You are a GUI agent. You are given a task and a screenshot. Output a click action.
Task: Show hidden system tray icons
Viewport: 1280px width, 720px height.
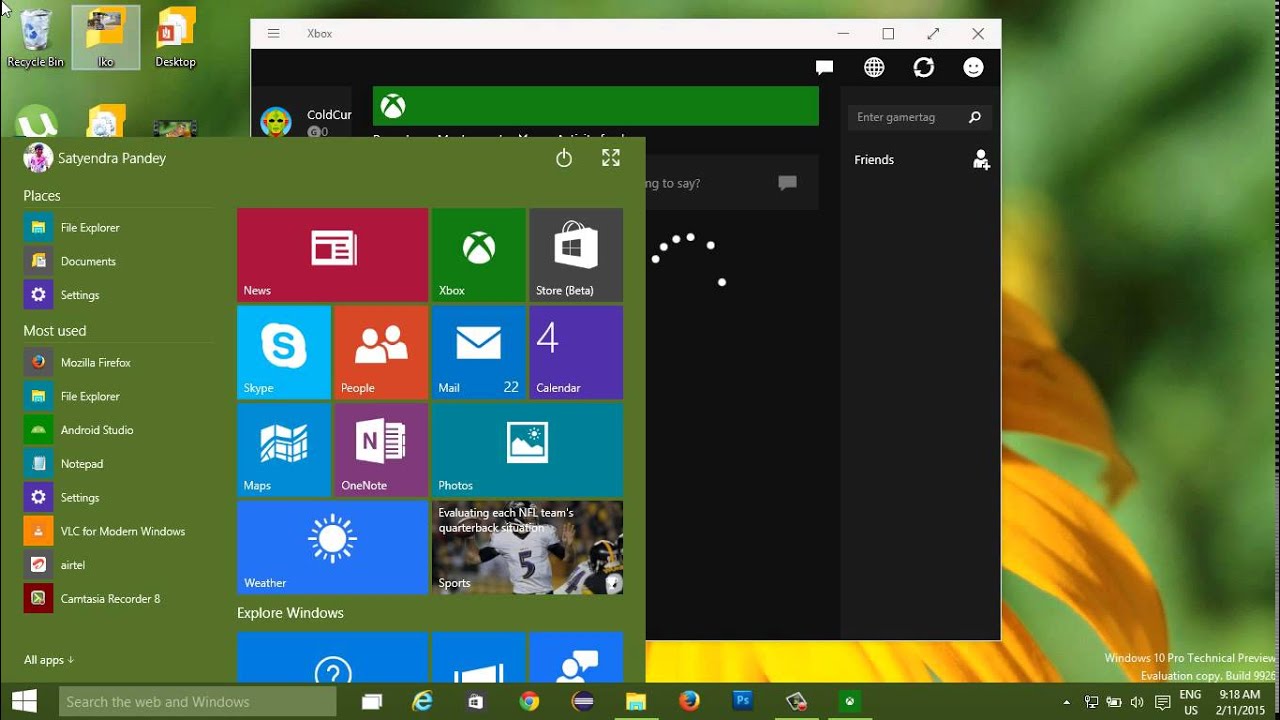click(1066, 702)
